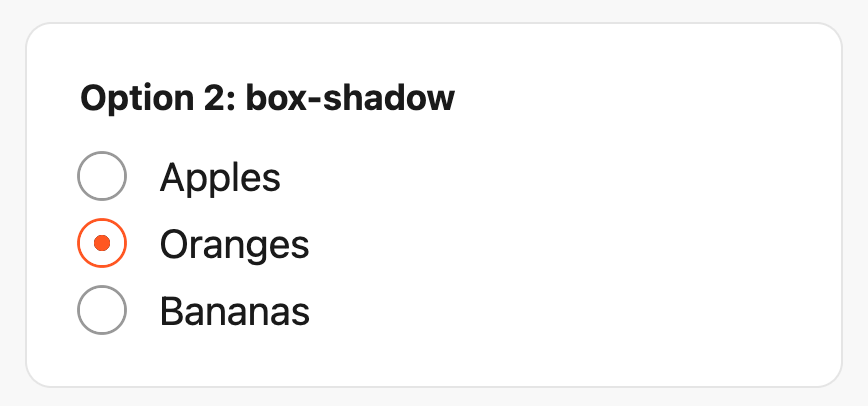Click the empty gray circle beside Bananas

(101, 310)
